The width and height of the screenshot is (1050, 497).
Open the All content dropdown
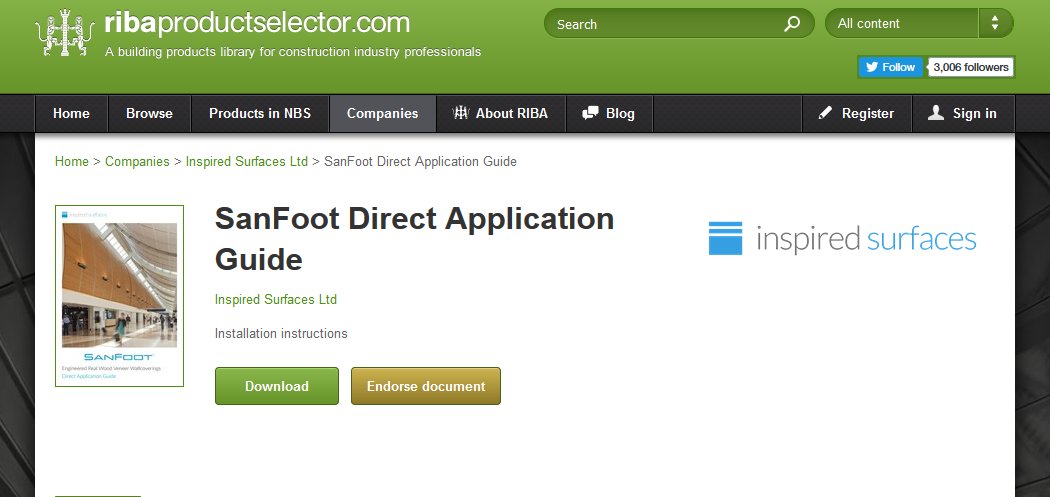tap(919, 23)
